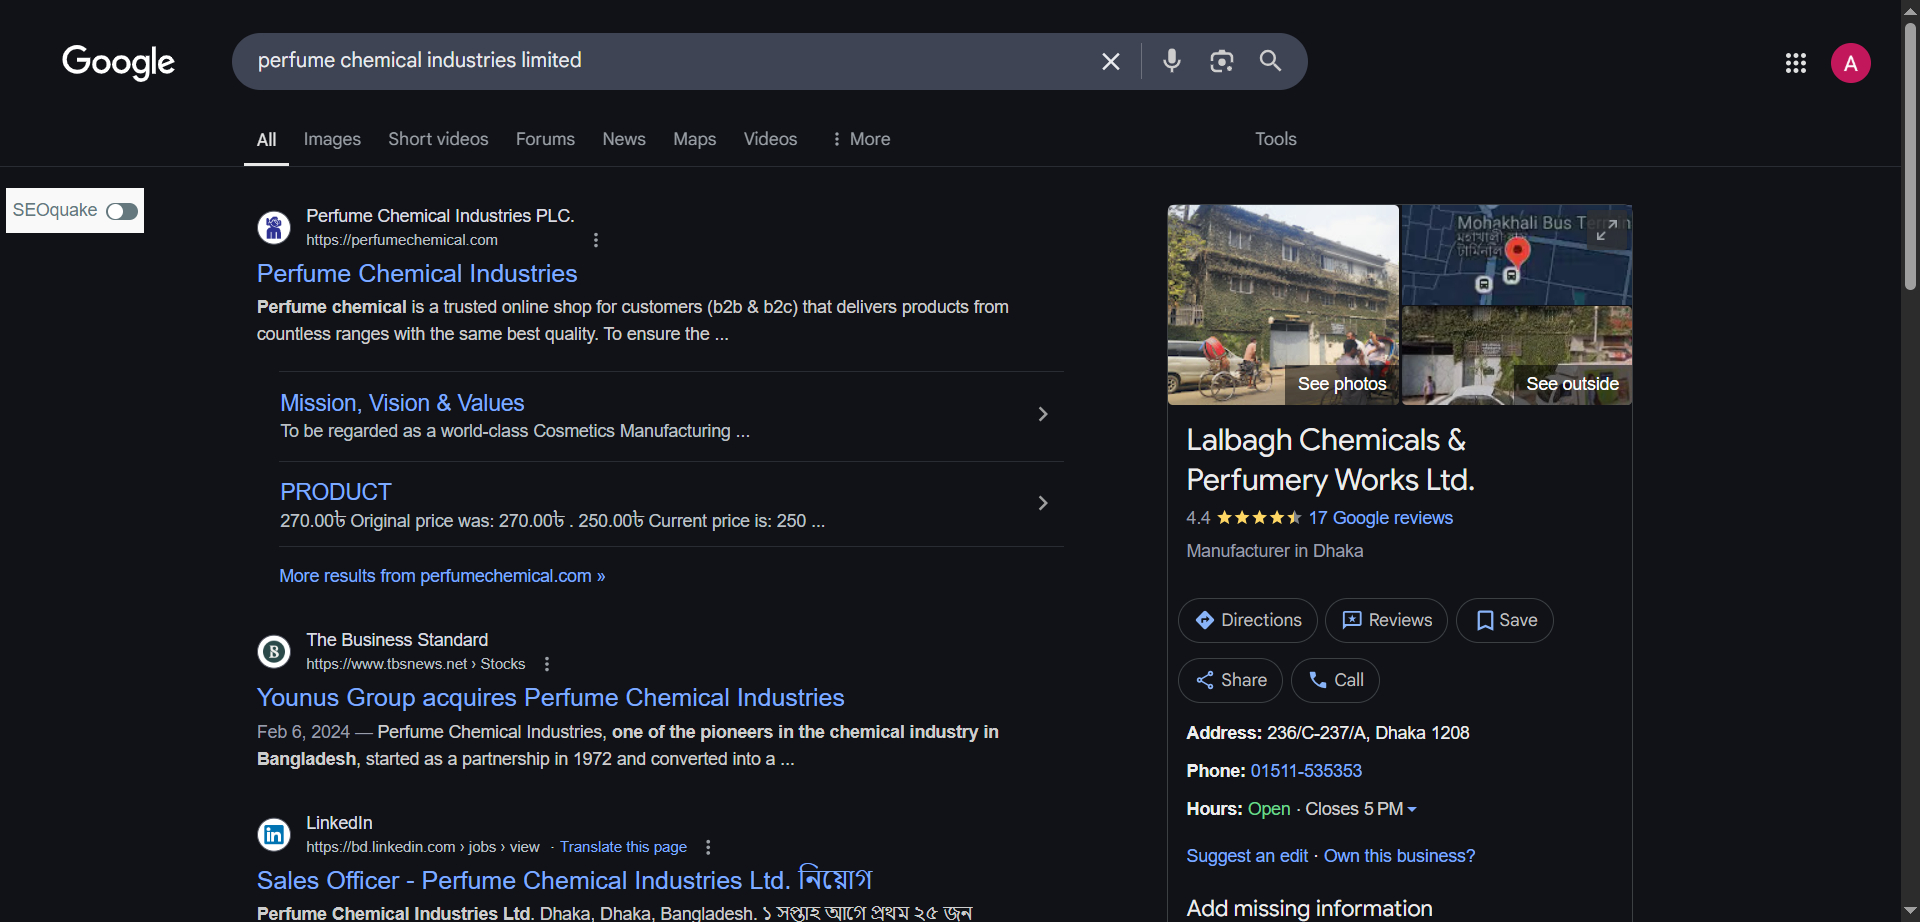Open options for The Business Standard result

[x=547, y=664]
